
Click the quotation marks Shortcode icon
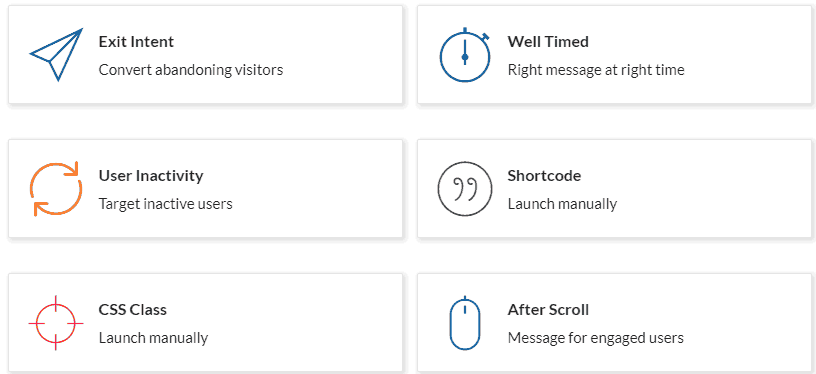[x=465, y=189]
